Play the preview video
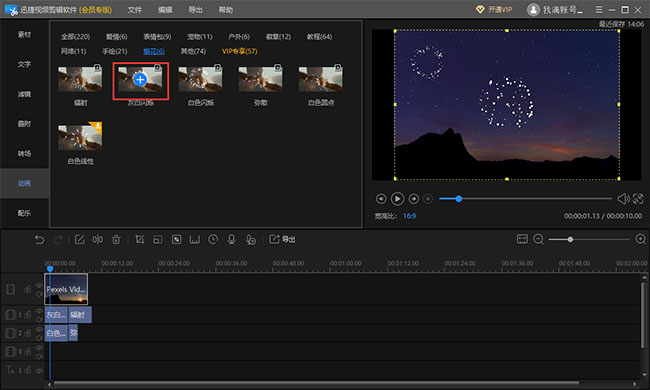 pos(397,199)
